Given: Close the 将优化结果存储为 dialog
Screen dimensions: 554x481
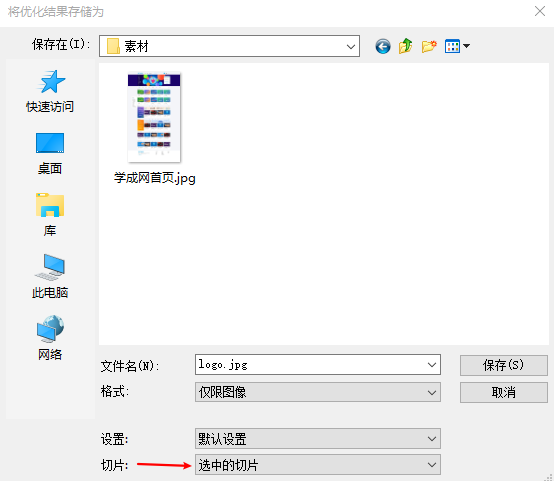Looking at the screenshot, I should (x=540, y=11).
